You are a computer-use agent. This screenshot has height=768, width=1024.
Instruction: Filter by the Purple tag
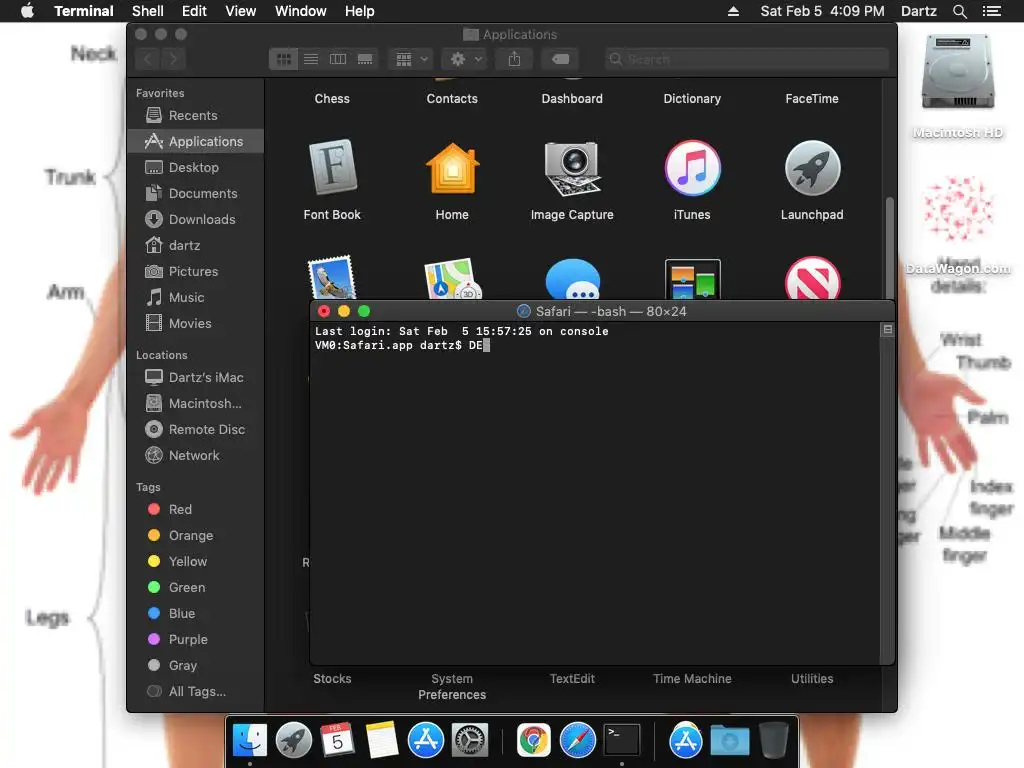(195, 640)
